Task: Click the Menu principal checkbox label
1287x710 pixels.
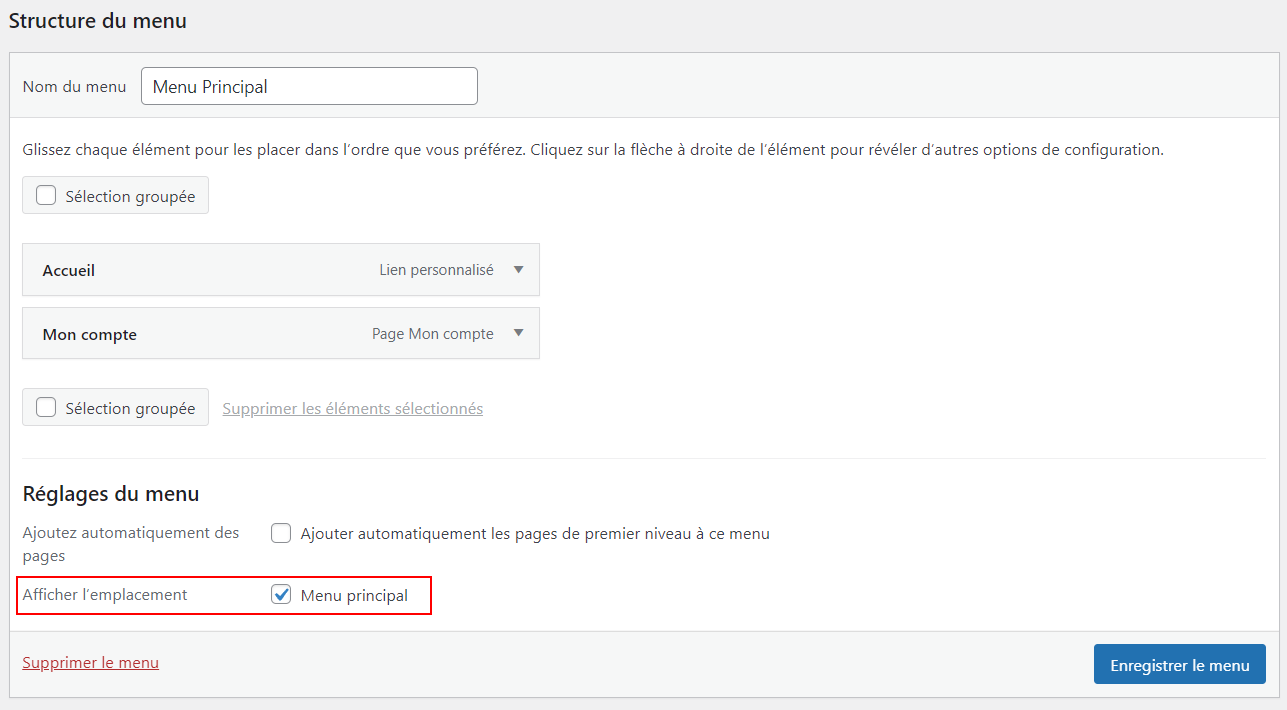Action: click(x=354, y=596)
